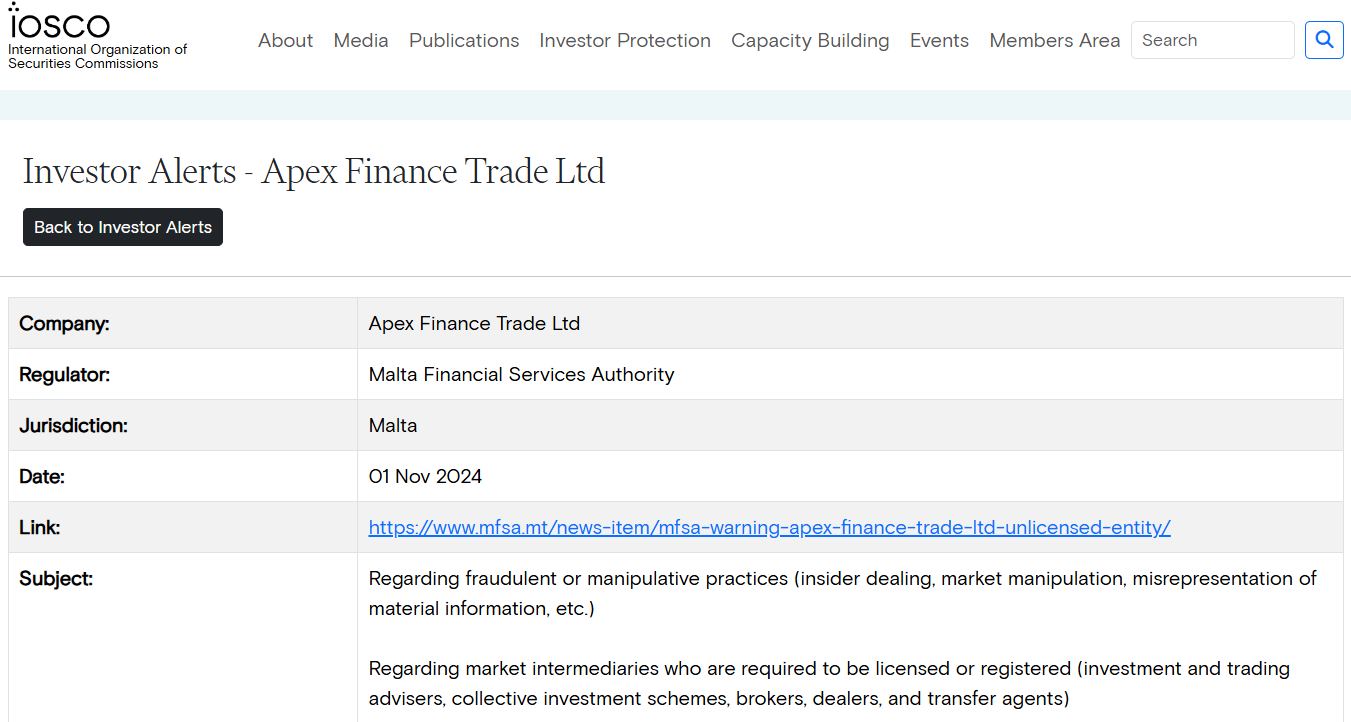Open the Members Area menu
The image size is (1351, 722).
pos(1054,41)
